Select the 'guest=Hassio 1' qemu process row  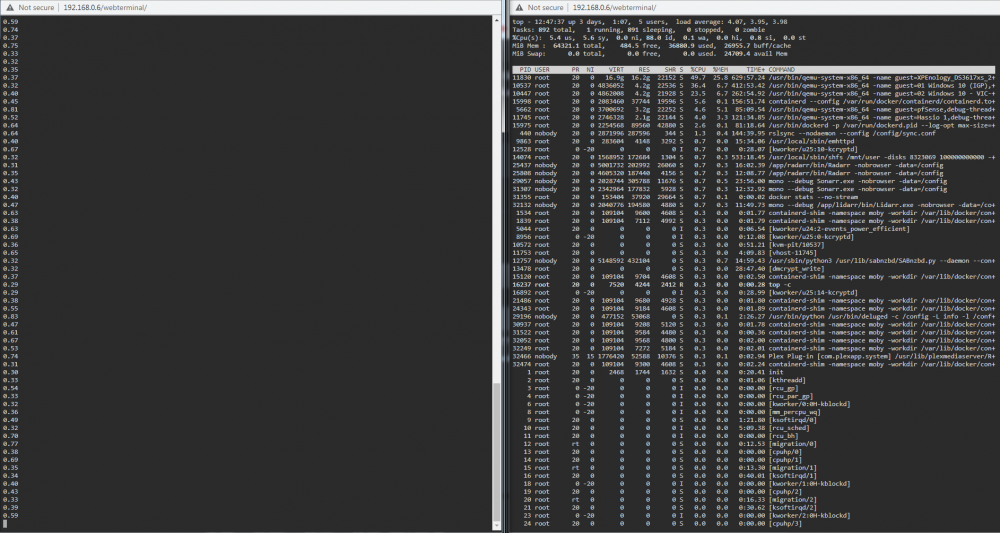tap(753, 117)
